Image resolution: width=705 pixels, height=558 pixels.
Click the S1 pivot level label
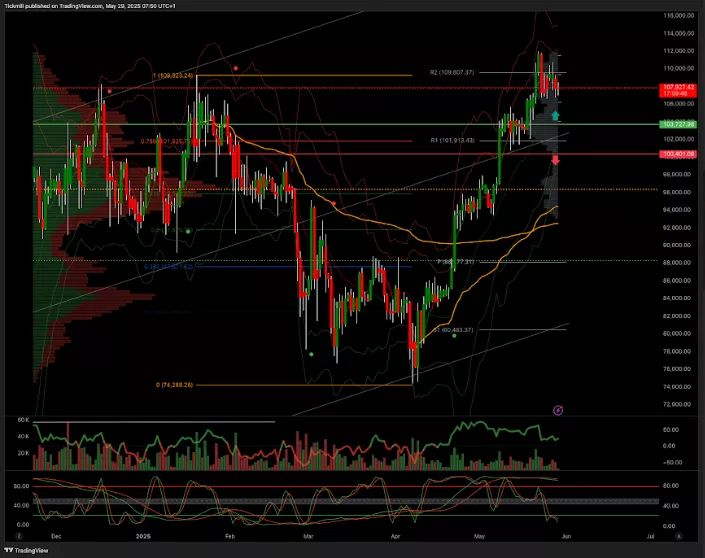coord(451,330)
